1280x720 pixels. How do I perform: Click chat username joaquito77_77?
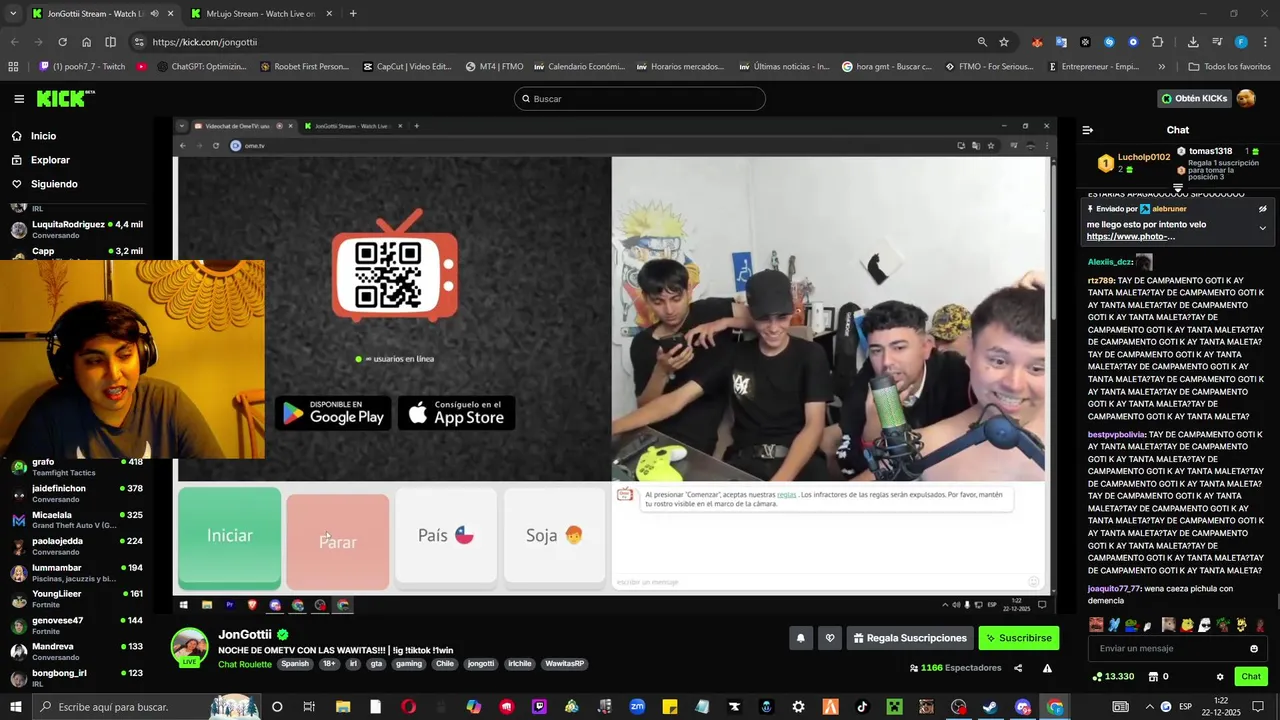[1114, 589]
